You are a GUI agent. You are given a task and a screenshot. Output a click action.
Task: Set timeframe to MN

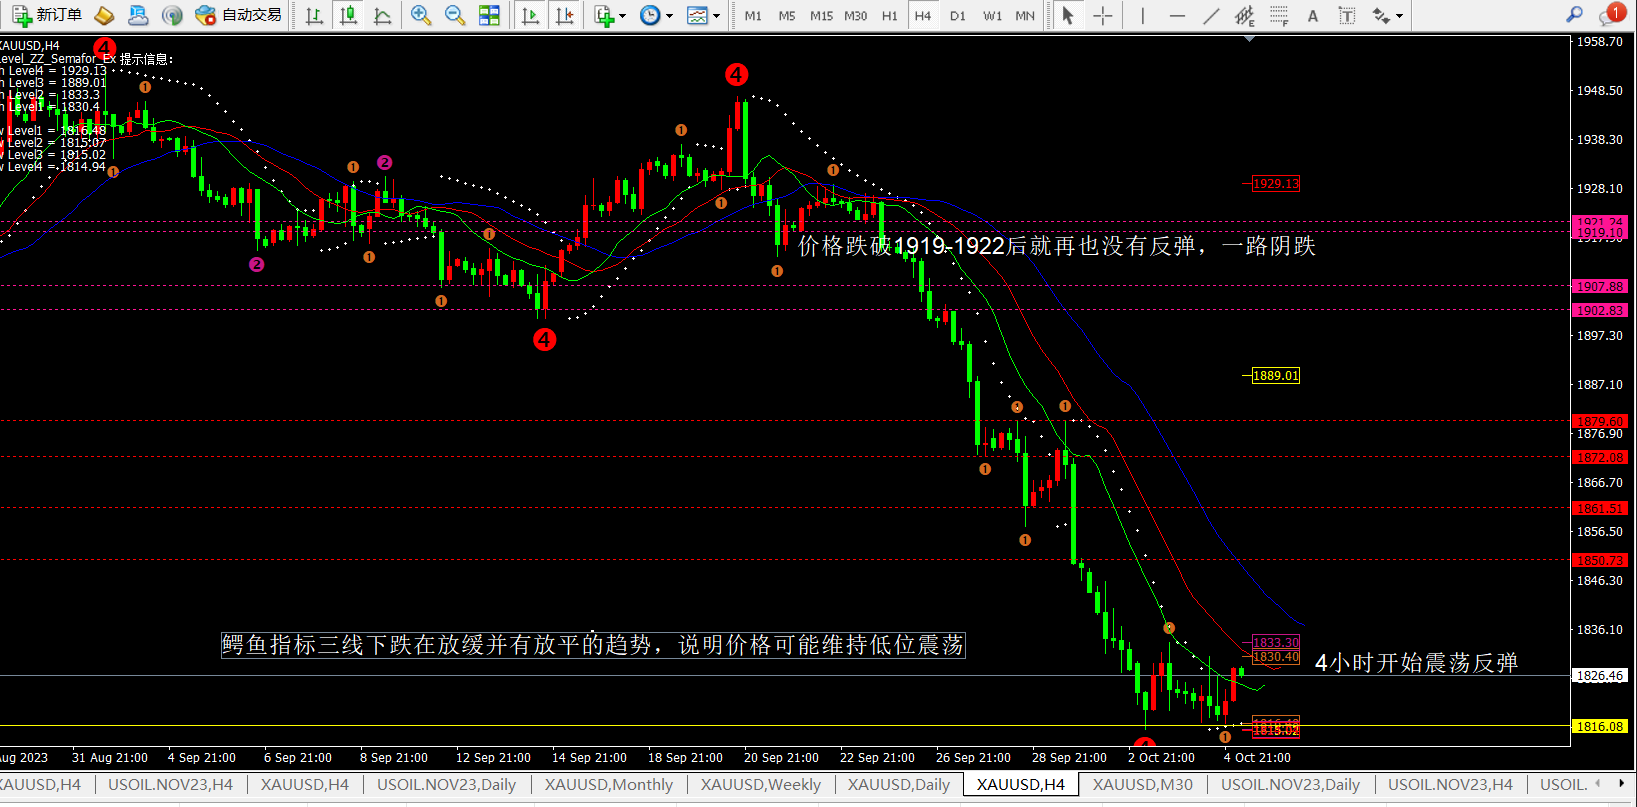click(1025, 15)
